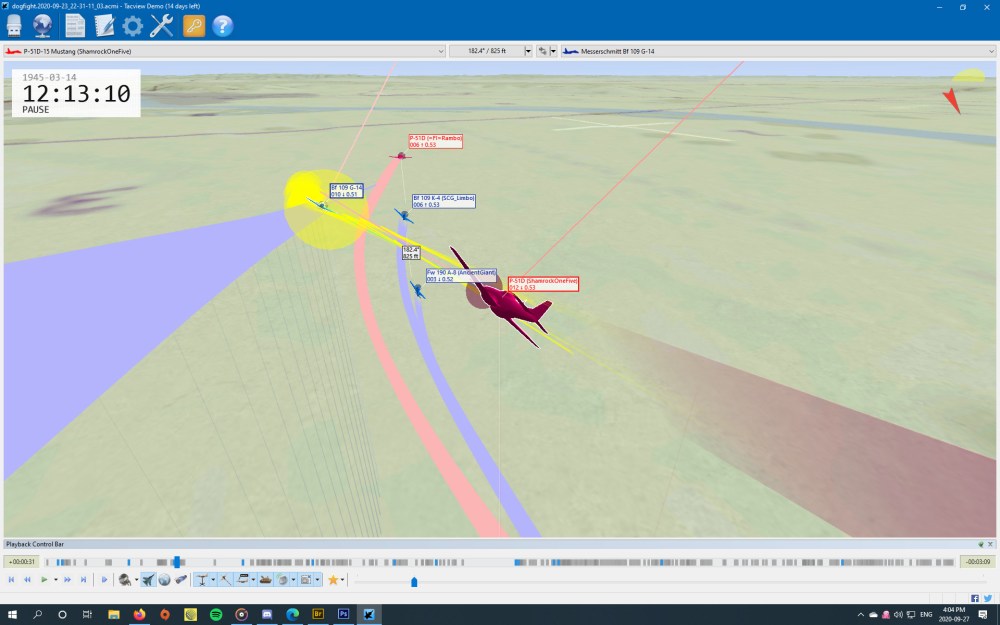
Task: Click the star bookmark icon
Action: click(333, 580)
